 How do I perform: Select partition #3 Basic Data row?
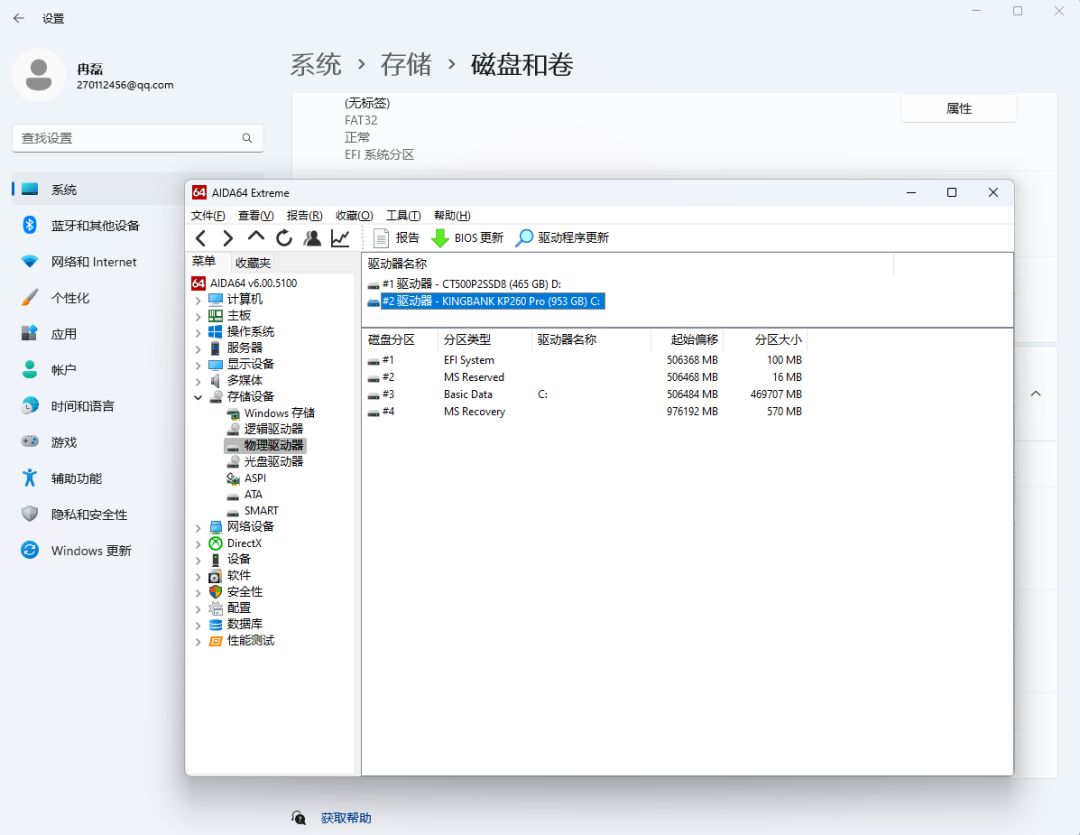click(x=585, y=395)
